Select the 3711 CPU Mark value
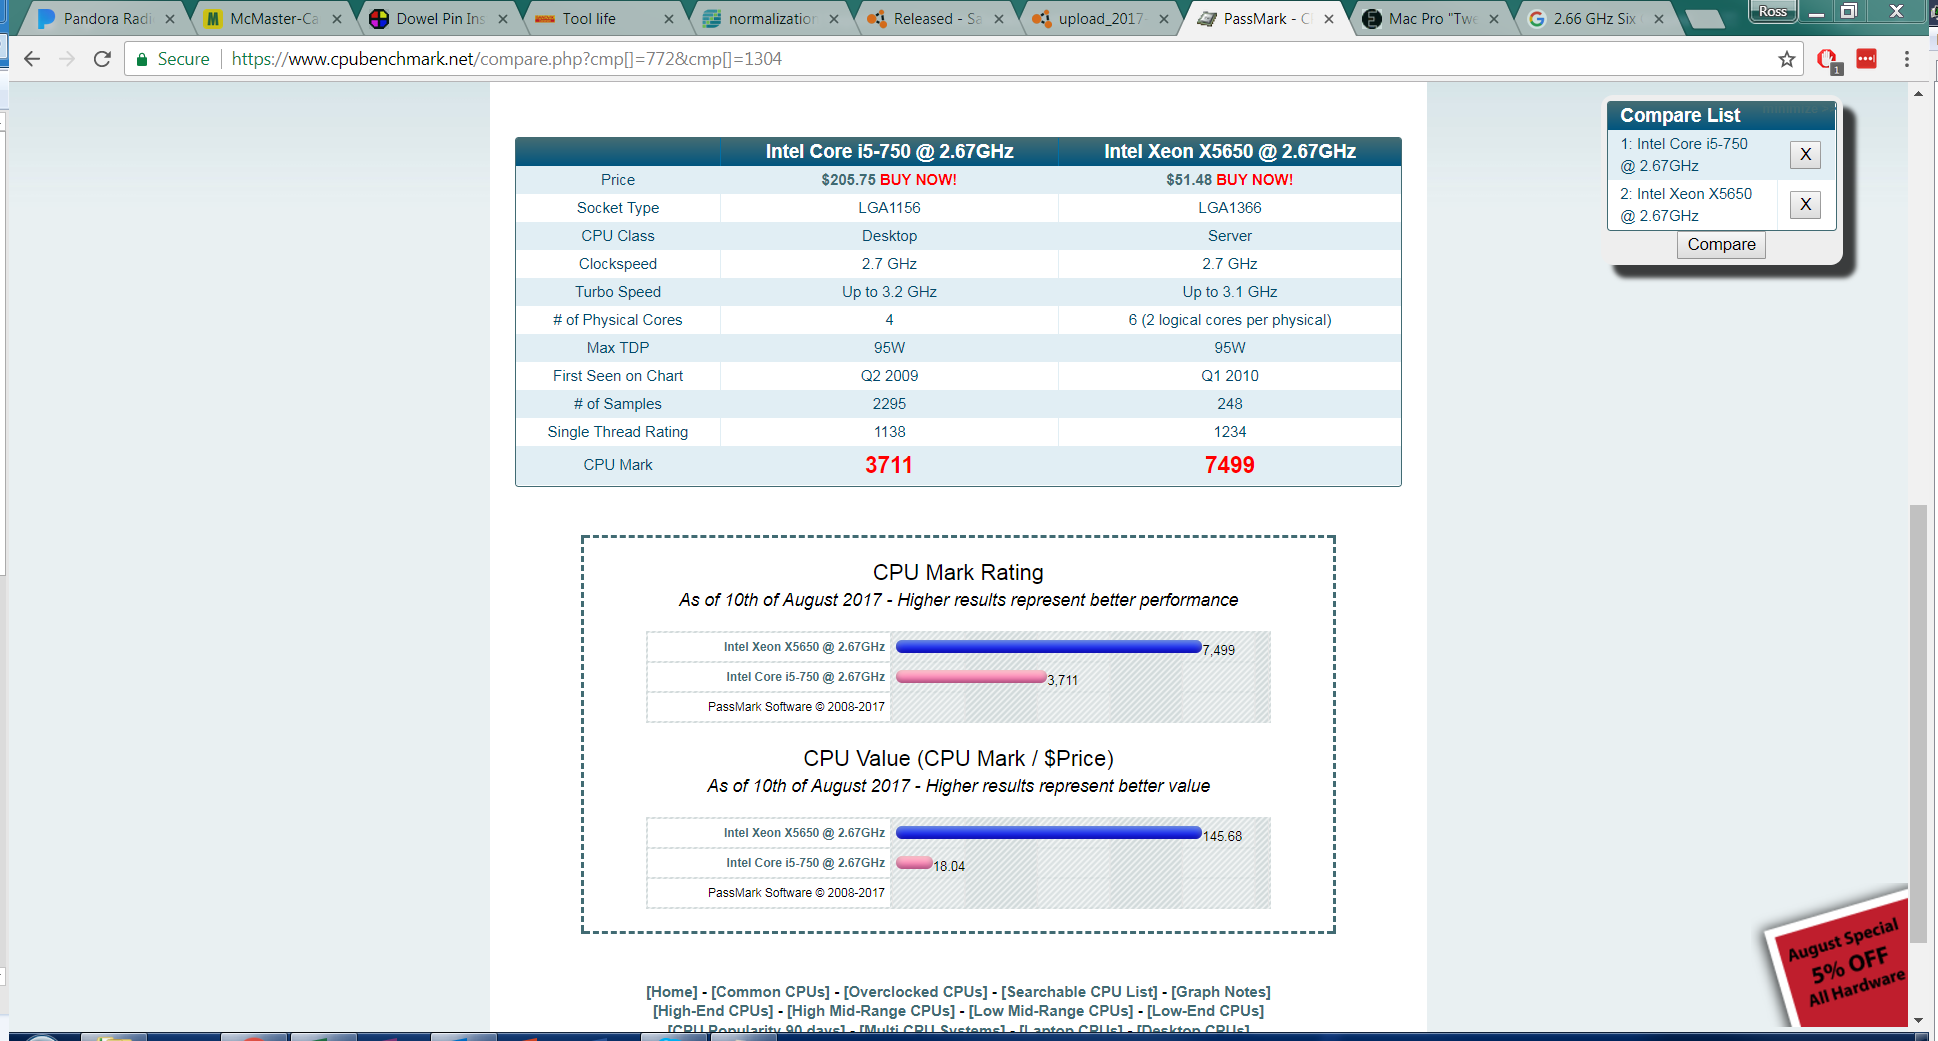The width and height of the screenshot is (1938, 1041). 889,465
